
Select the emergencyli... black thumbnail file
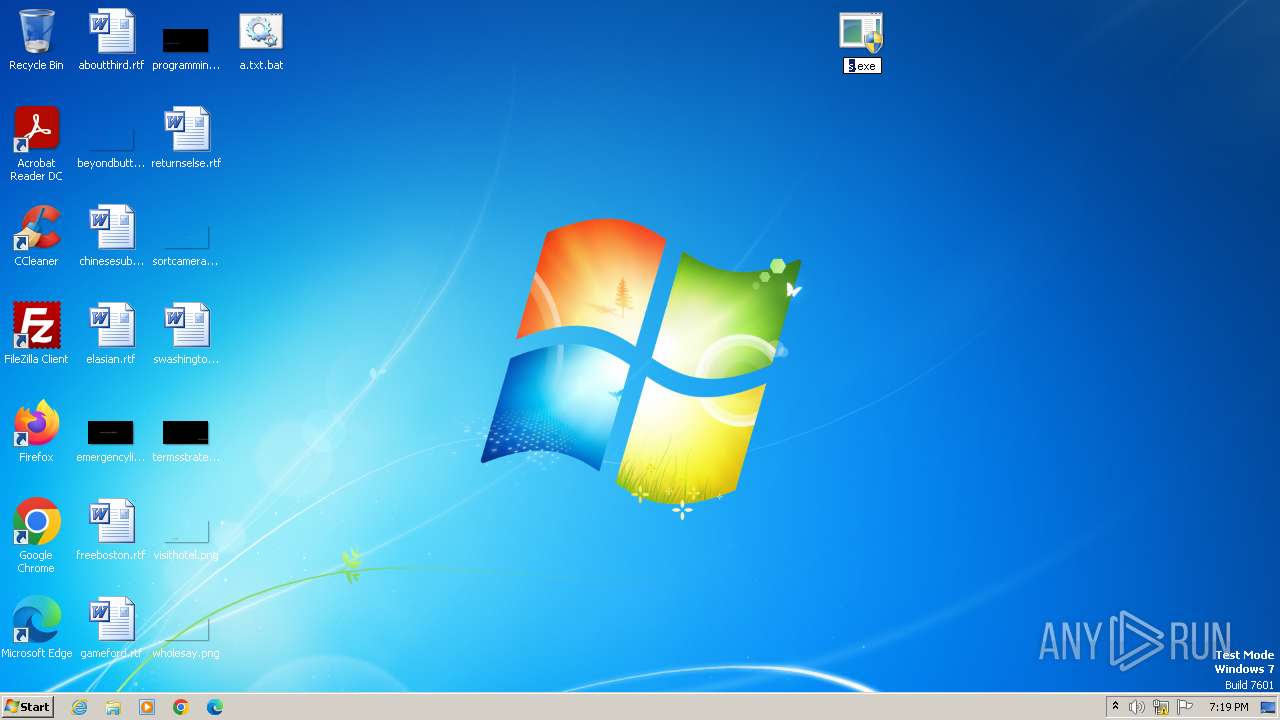coord(111,433)
